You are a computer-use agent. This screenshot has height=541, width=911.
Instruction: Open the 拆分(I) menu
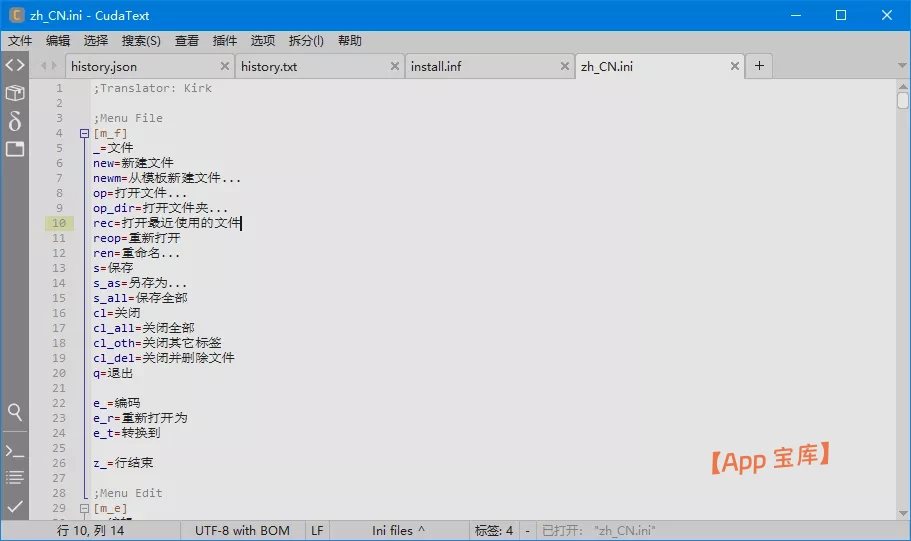point(306,41)
